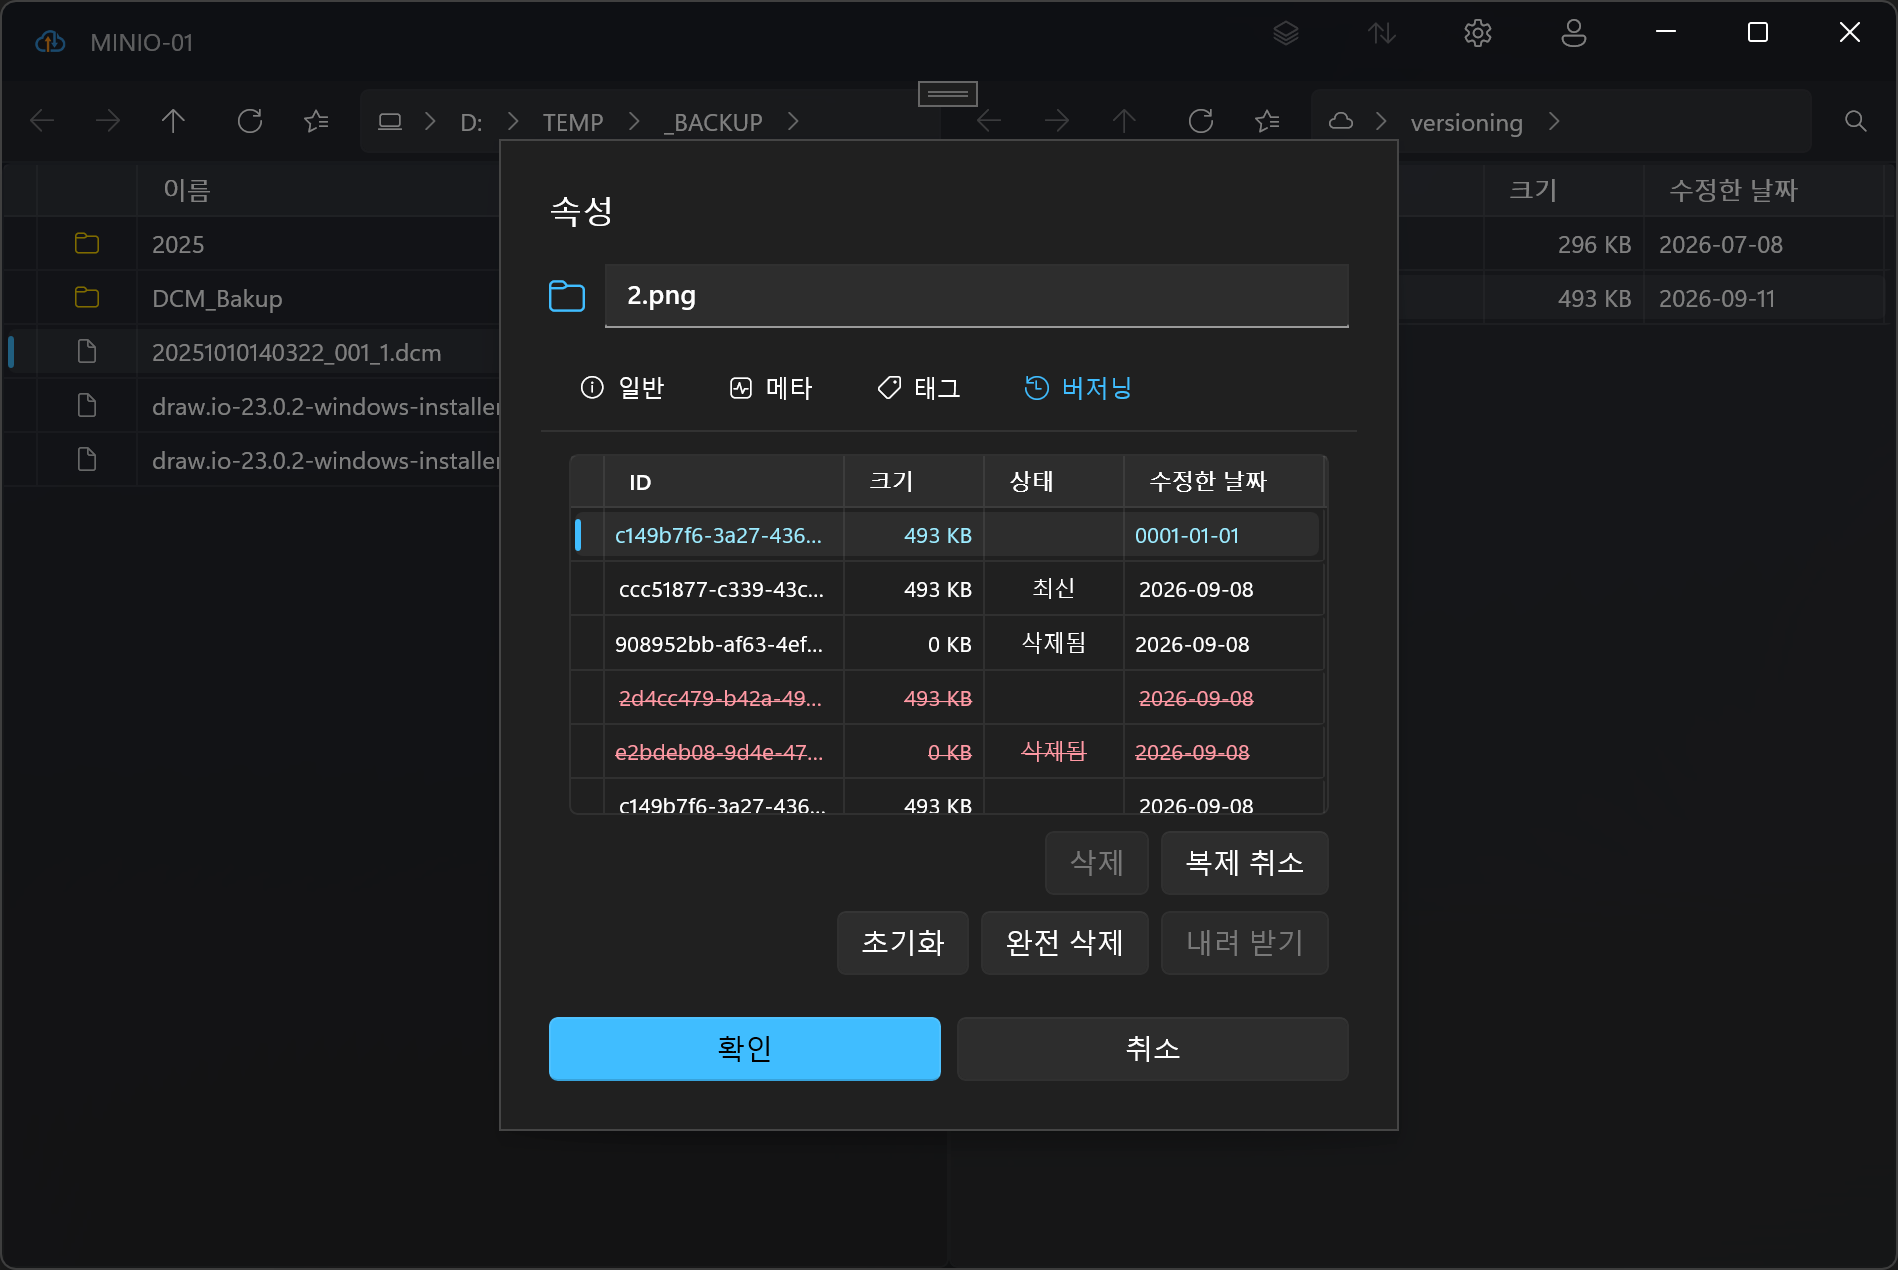Click the computer icon in left breadcrumb

(x=390, y=121)
